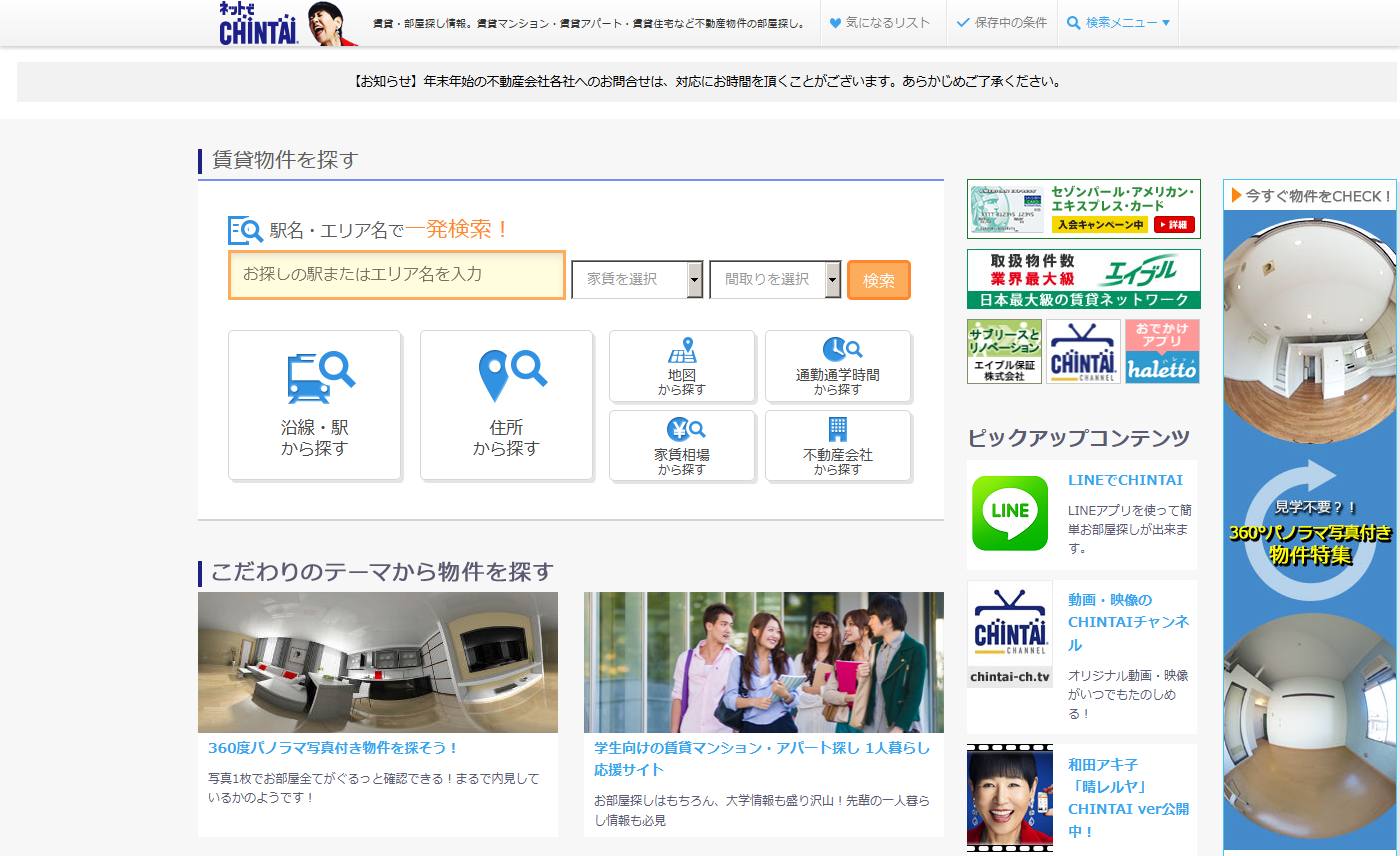
Task: Click the magnifier icon beside 駅名・エリア名
Action: [x=245, y=230]
